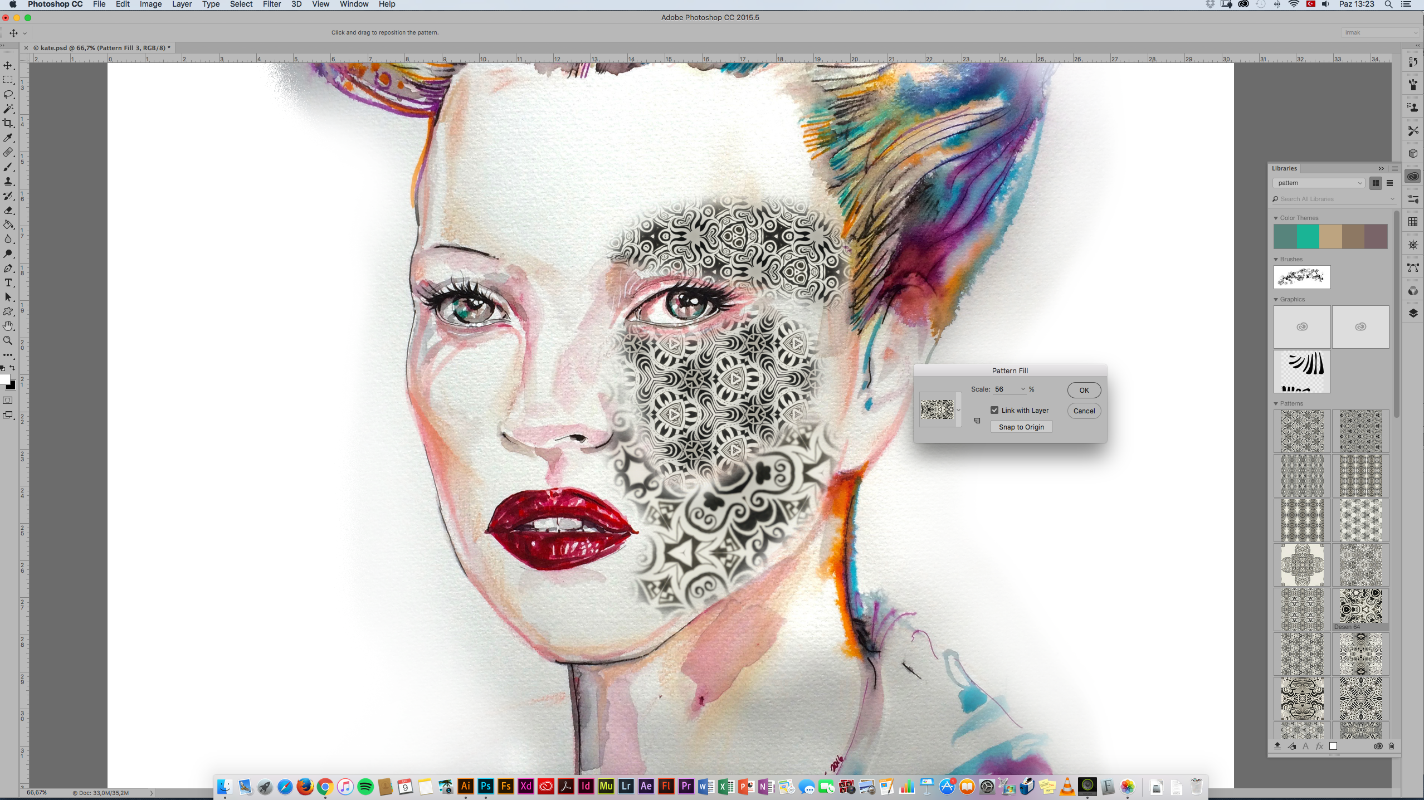The image size is (1424, 800).
Task: Open the Libraries panel tab
Action: coord(1285,168)
